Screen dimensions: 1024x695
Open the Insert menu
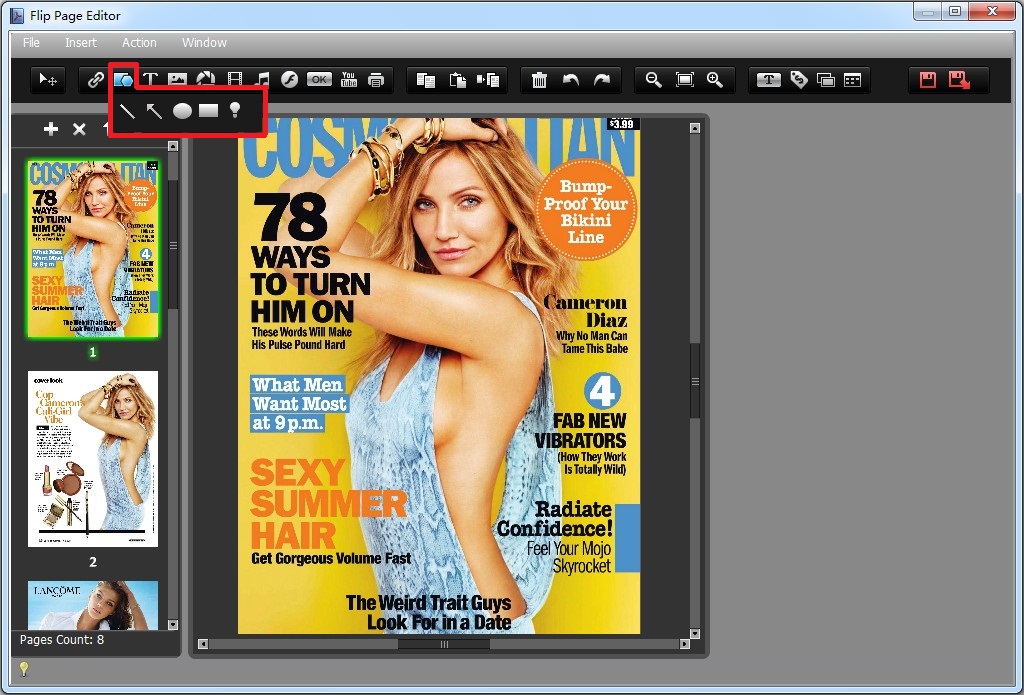(x=80, y=42)
